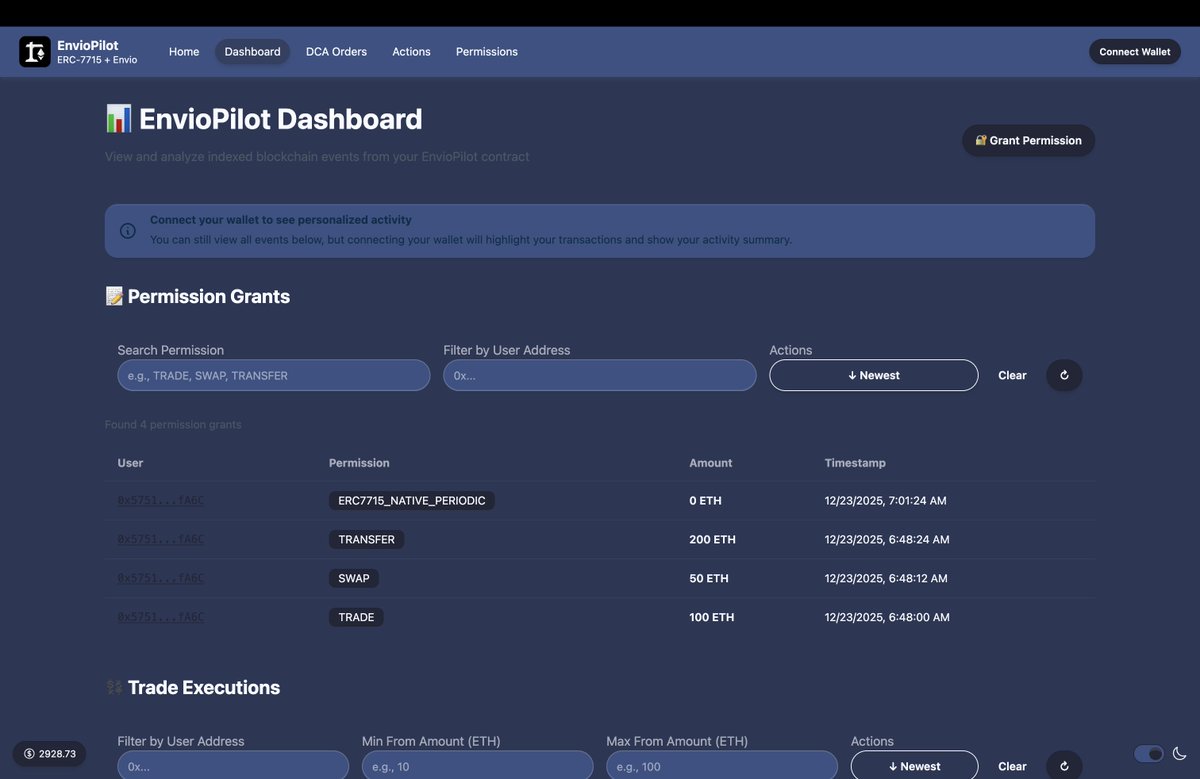Click the Trade Executions section heading

point(193,688)
